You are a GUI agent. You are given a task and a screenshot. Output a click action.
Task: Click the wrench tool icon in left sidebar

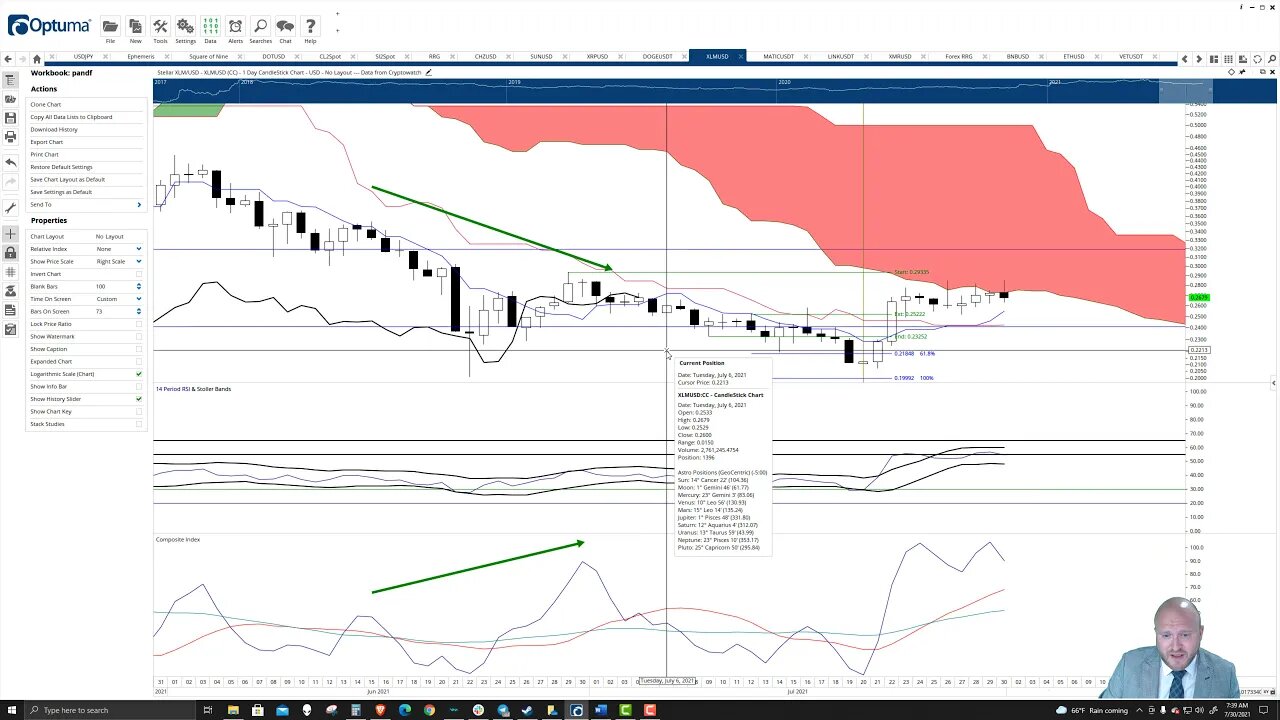coord(10,208)
